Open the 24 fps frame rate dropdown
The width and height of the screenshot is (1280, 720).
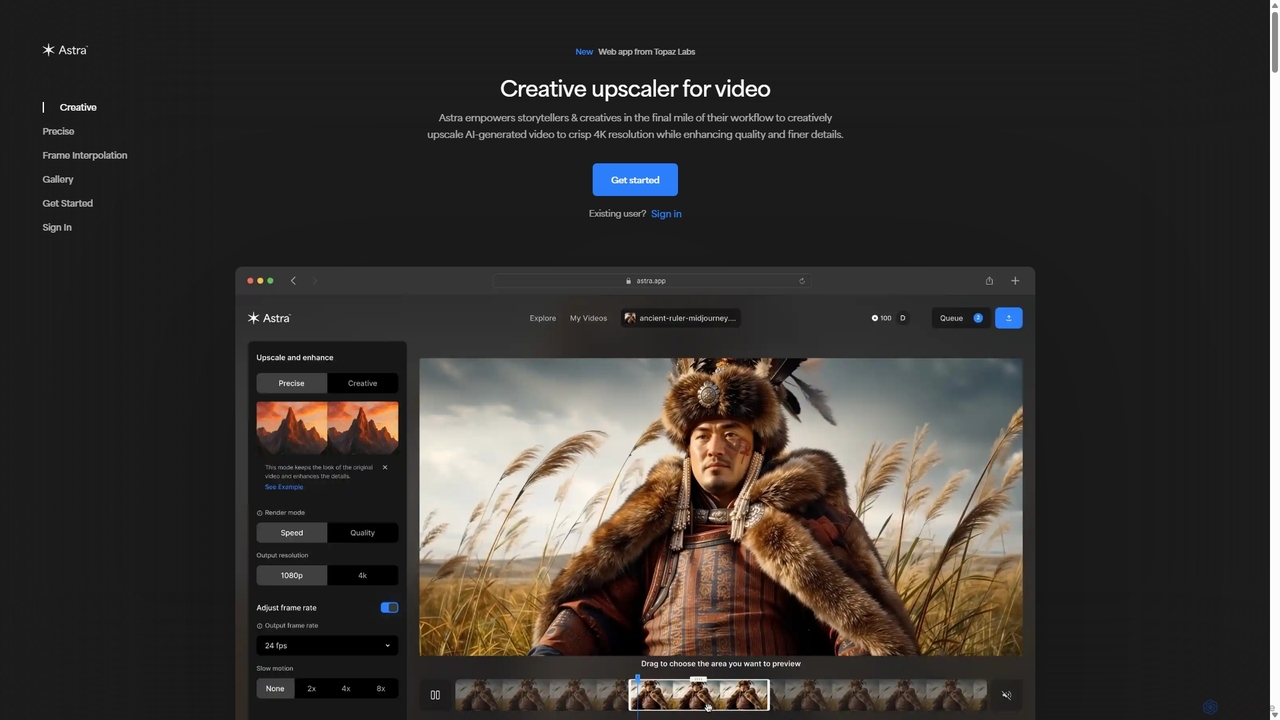327,646
